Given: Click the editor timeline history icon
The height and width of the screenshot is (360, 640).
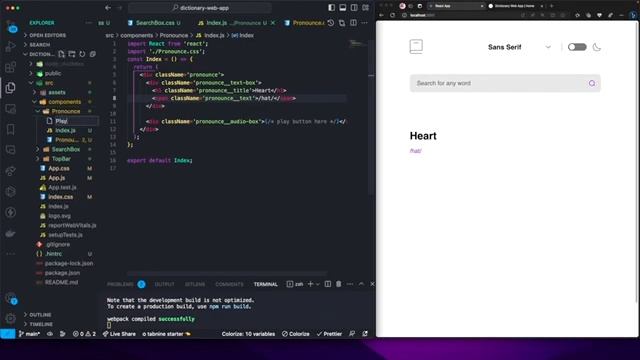Looking at the screenshot, I should point(331,23).
